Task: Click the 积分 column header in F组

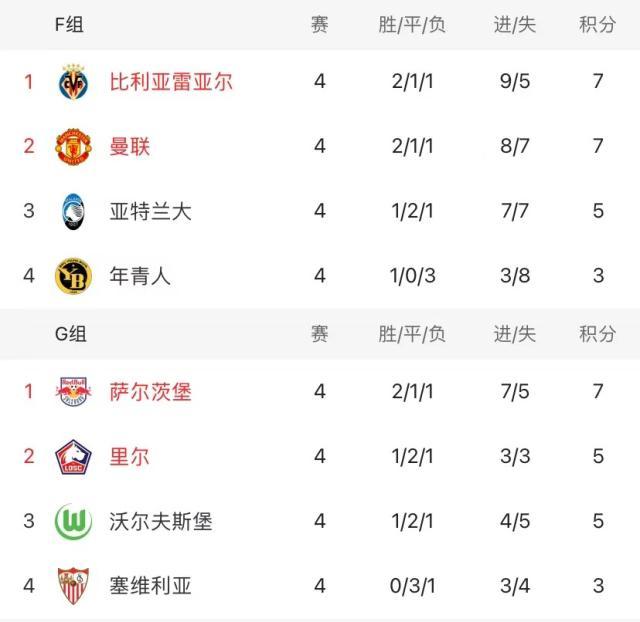Action: [x=597, y=25]
